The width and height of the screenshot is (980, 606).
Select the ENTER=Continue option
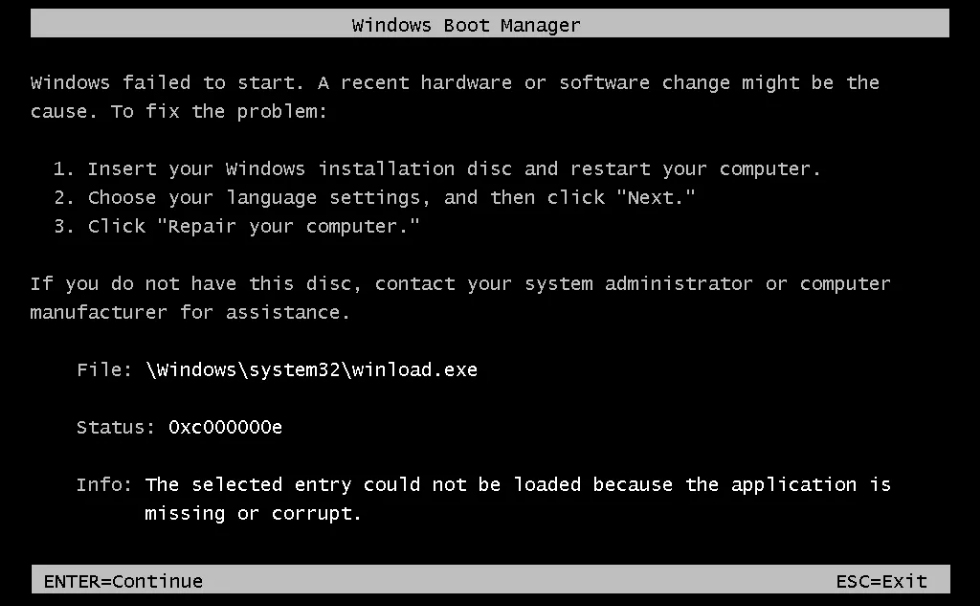coord(123,581)
